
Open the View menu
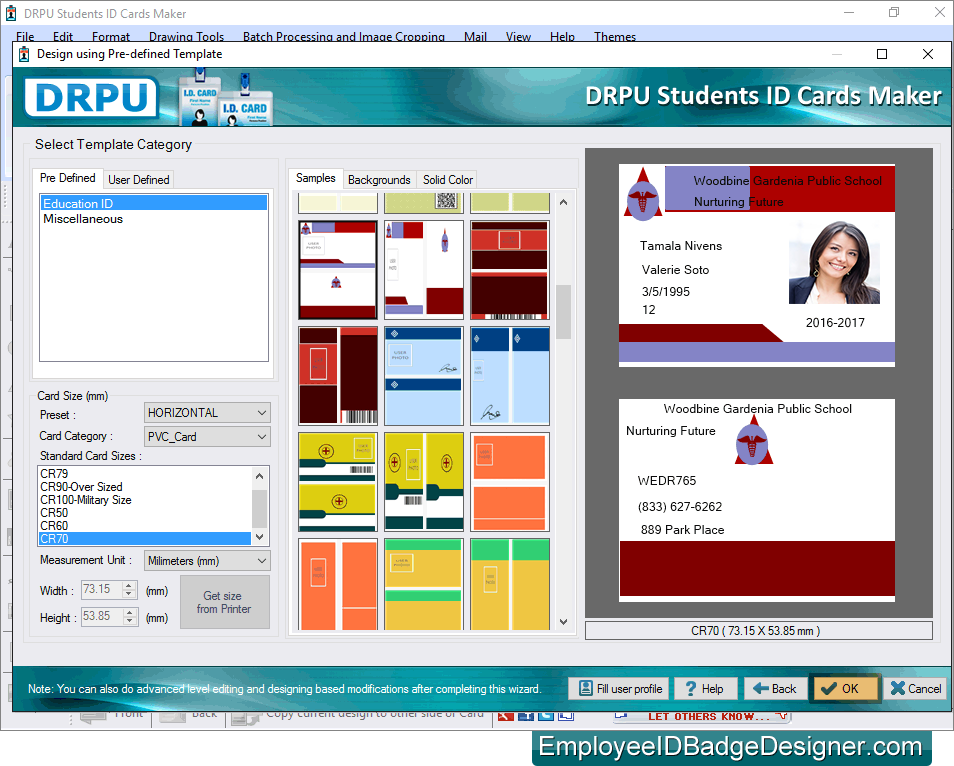[x=518, y=37]
